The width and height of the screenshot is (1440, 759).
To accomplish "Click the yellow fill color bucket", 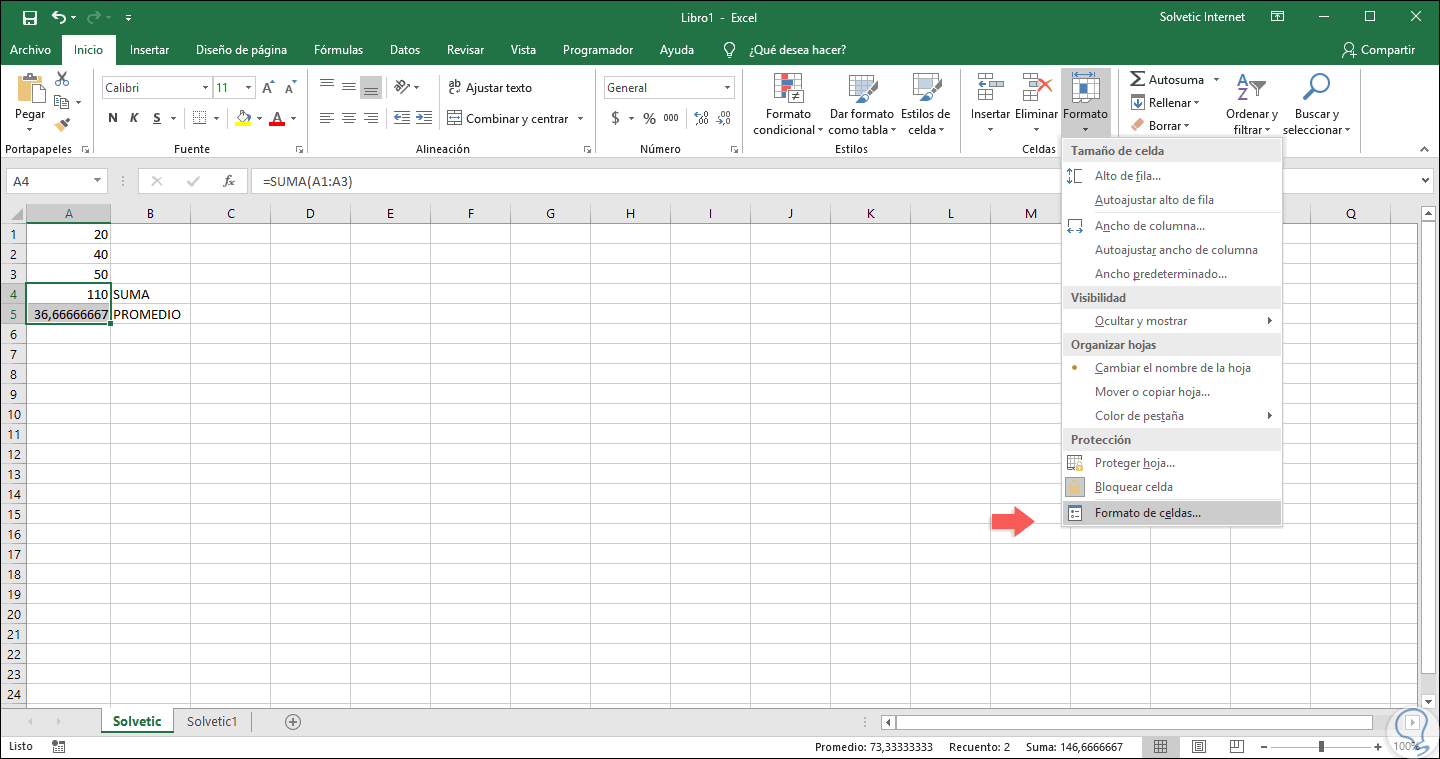I will coord(243,118).
